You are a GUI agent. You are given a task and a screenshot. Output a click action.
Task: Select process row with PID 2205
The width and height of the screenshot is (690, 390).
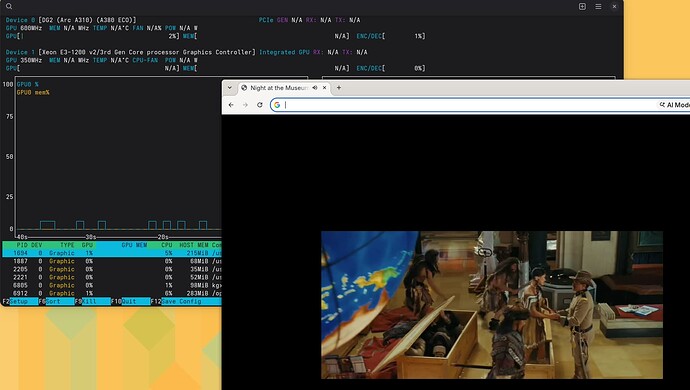[112, 269]
